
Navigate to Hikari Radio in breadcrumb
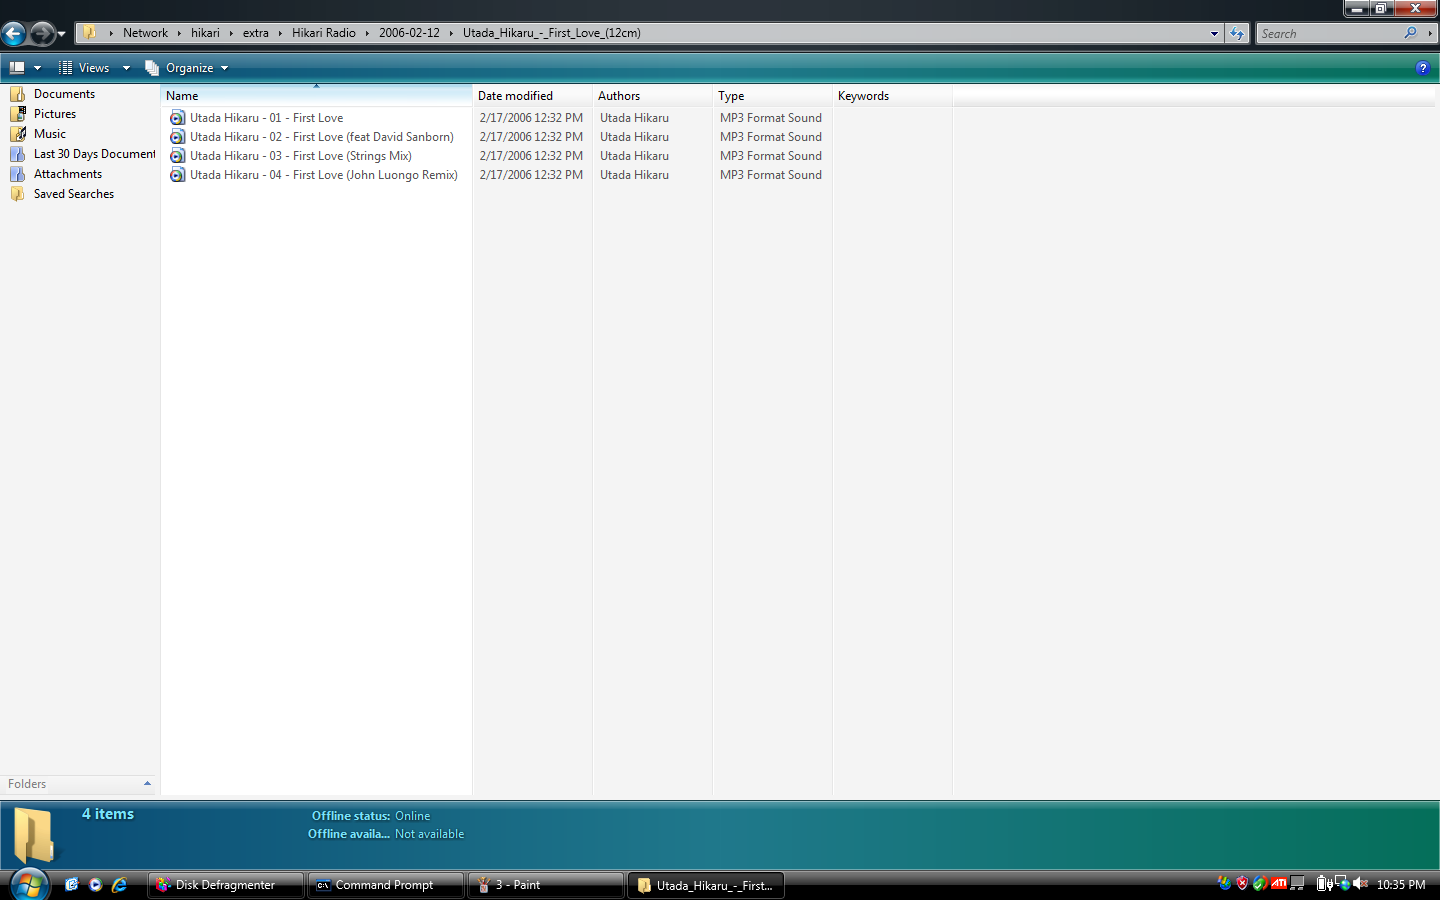[x=323, y=33]
